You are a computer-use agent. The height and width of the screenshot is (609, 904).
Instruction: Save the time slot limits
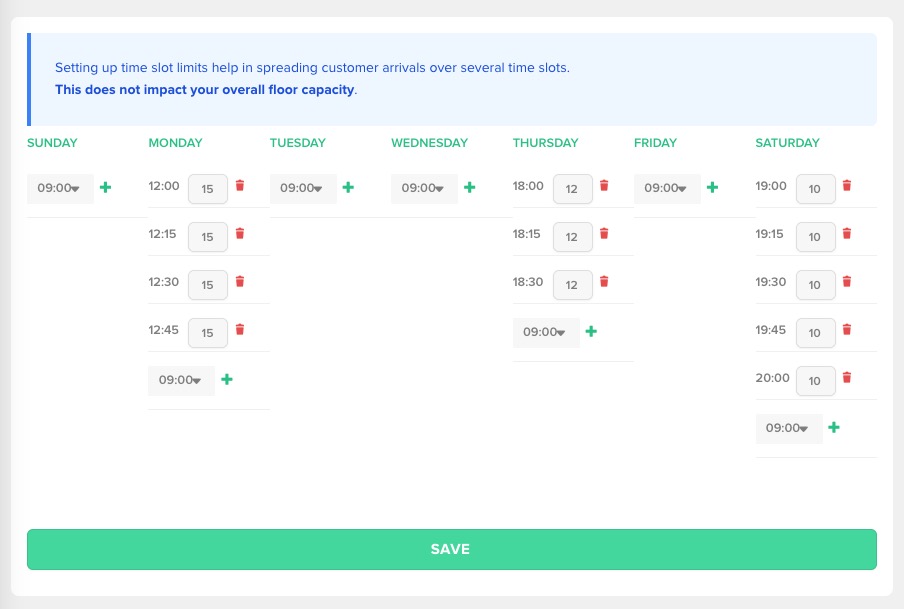pos(451,549)
